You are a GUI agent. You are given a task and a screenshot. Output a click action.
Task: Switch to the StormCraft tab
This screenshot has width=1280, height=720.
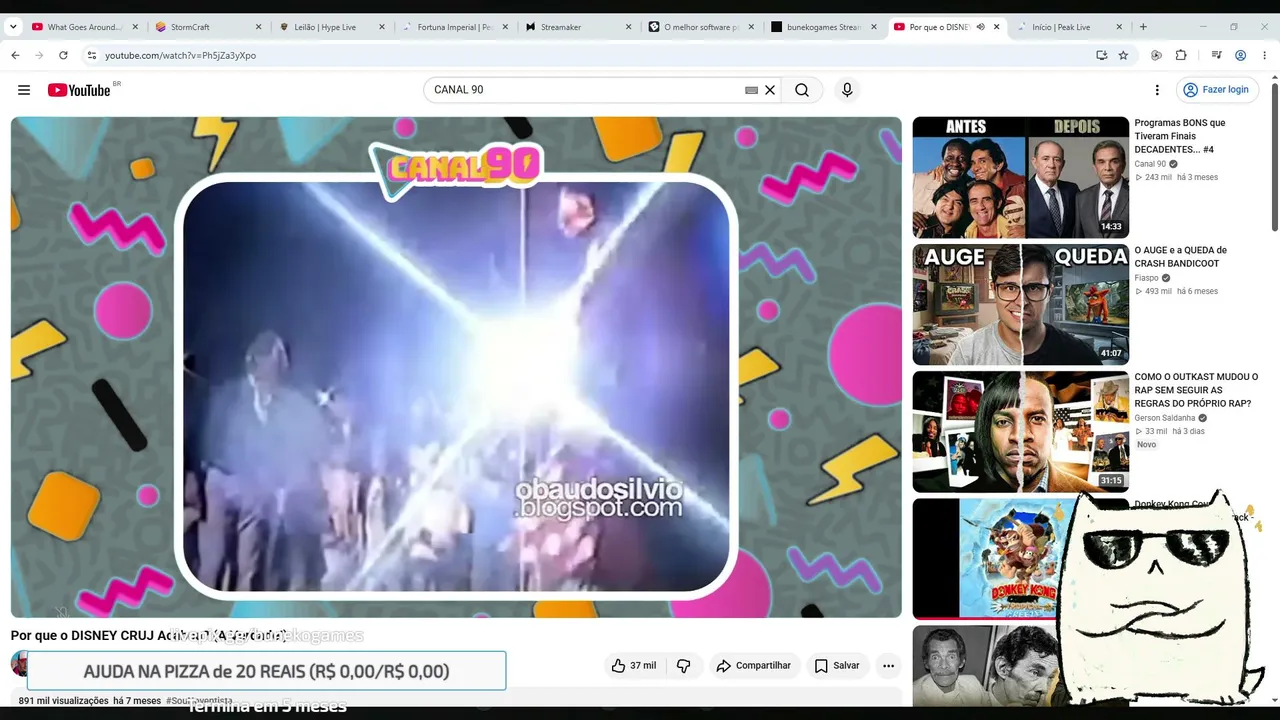pyautogui.click(x=207, y=27)
